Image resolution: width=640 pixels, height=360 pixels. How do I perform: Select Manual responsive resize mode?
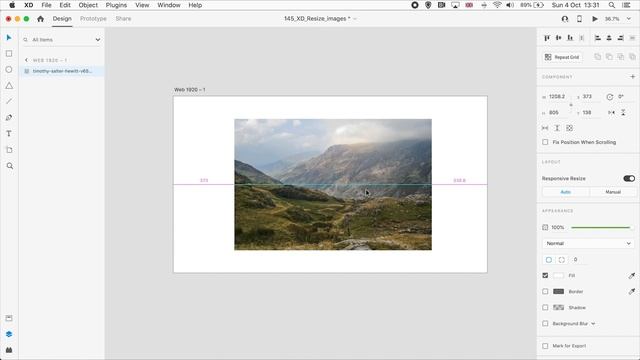(x=613, y=192)
